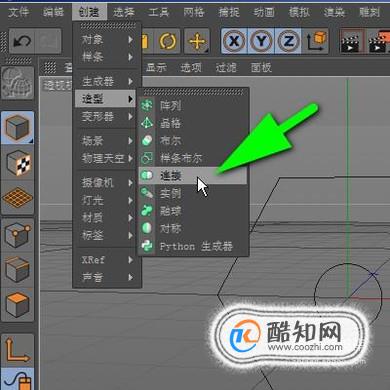Expand the 摄像机 submenu
The height and width of the screenshot is (390, 390).
coord(107,183)
